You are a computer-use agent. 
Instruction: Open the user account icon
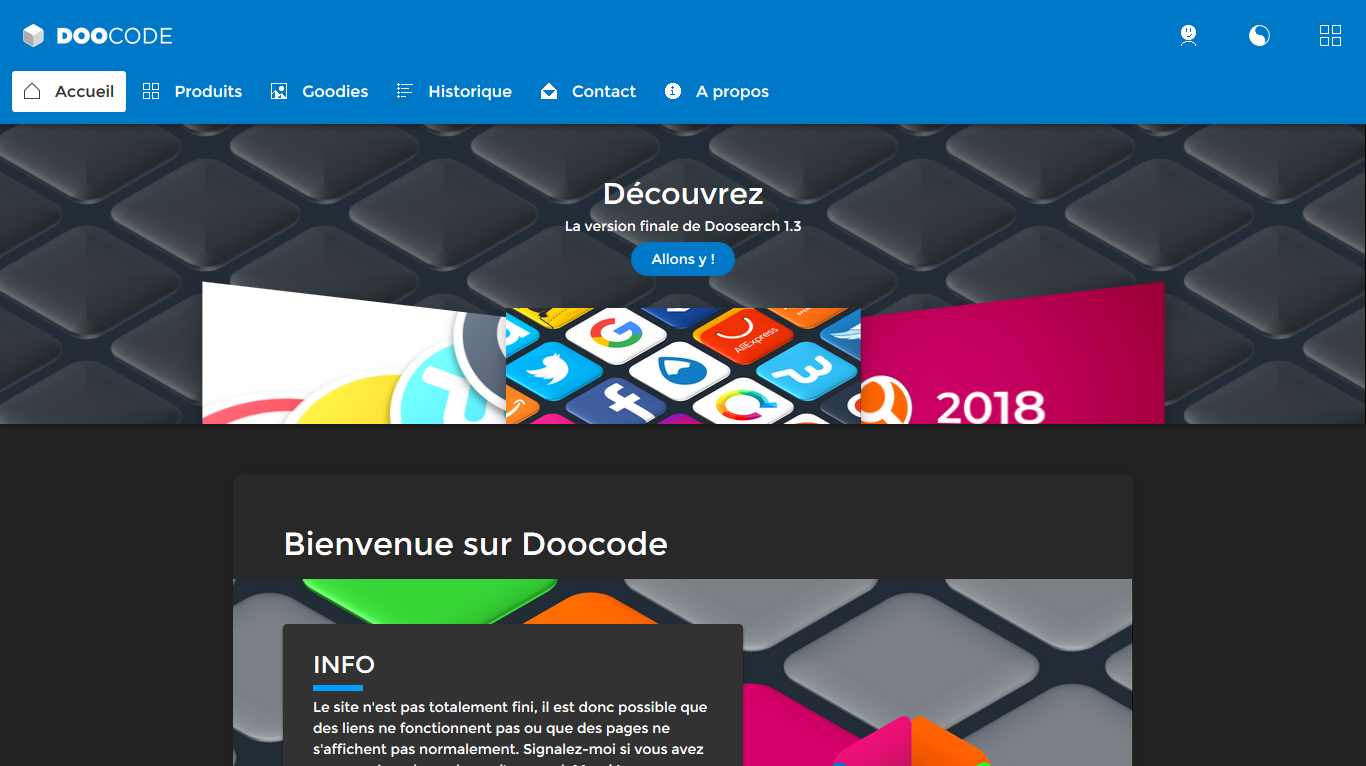coord(1188,36)
